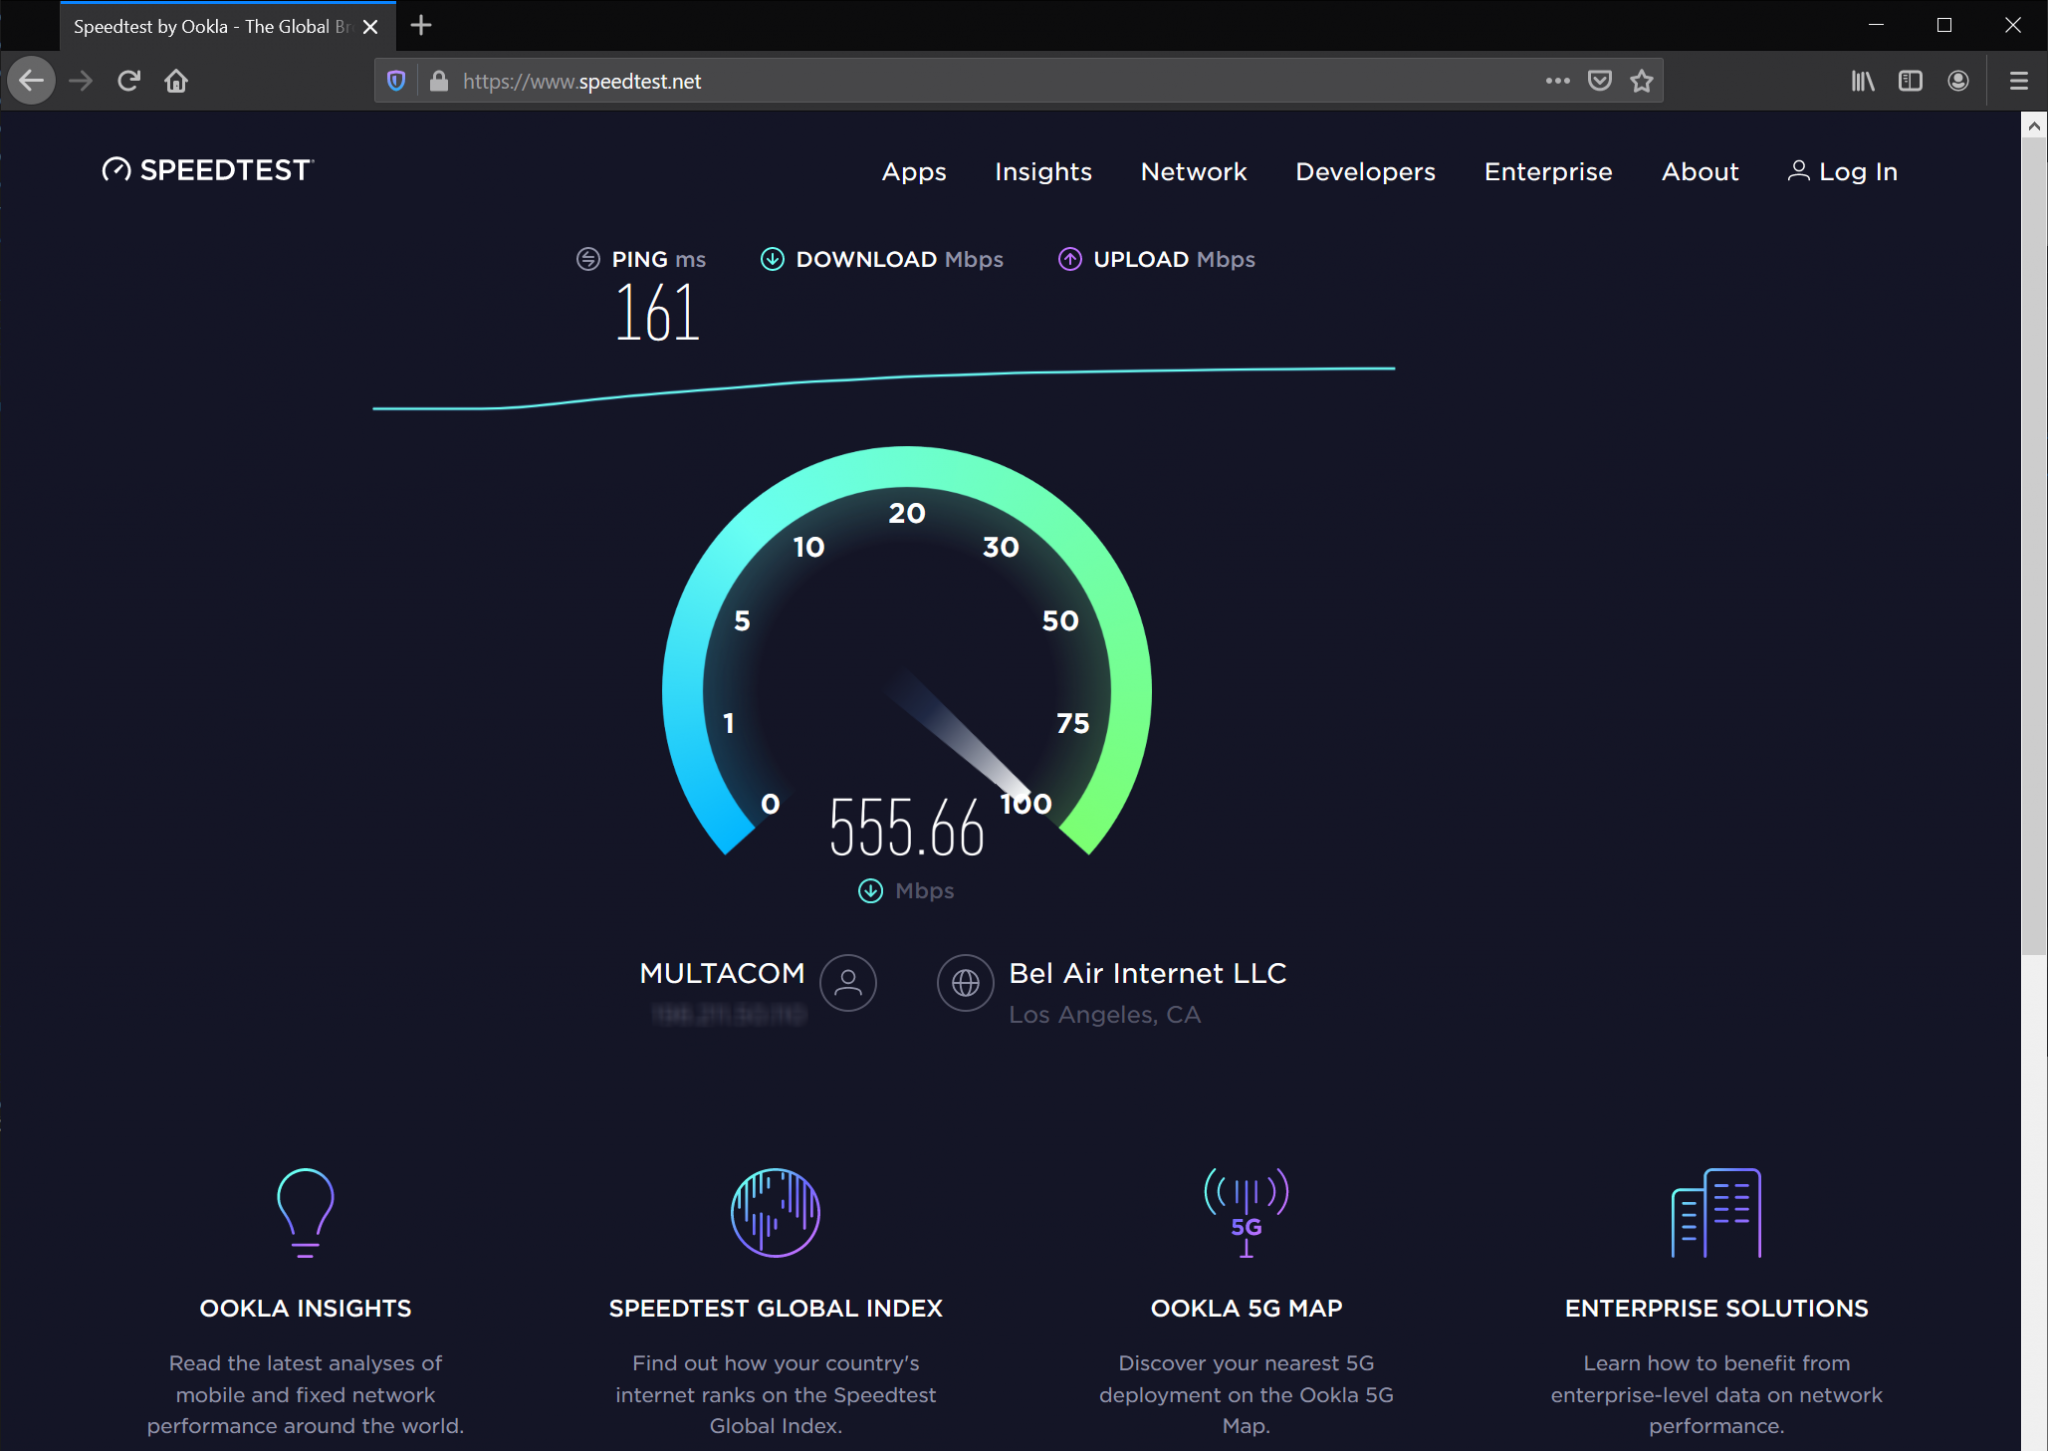Click the Speedtest logo

click(208, 170)
